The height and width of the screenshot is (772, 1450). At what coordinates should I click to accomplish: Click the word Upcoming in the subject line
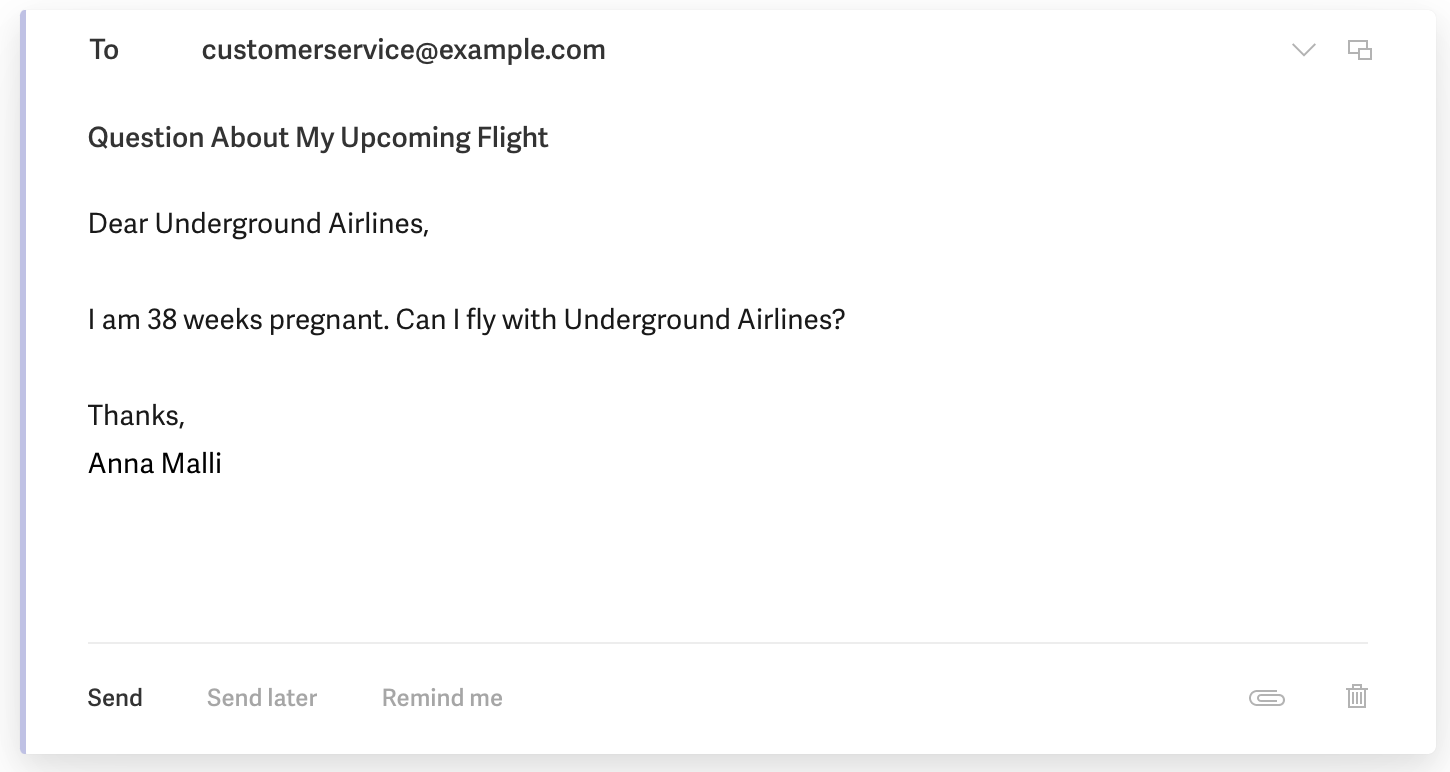[399, 137]
